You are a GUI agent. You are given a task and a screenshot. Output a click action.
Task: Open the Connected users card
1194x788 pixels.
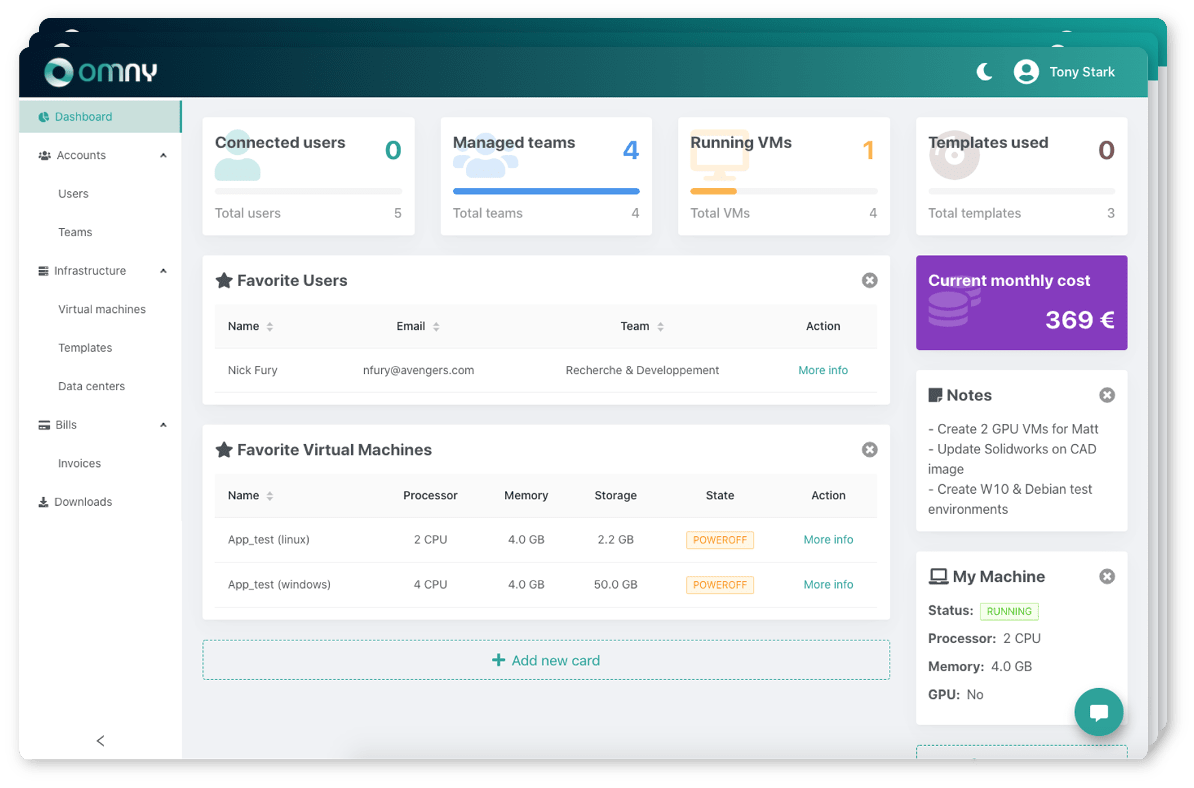(308, 176)
